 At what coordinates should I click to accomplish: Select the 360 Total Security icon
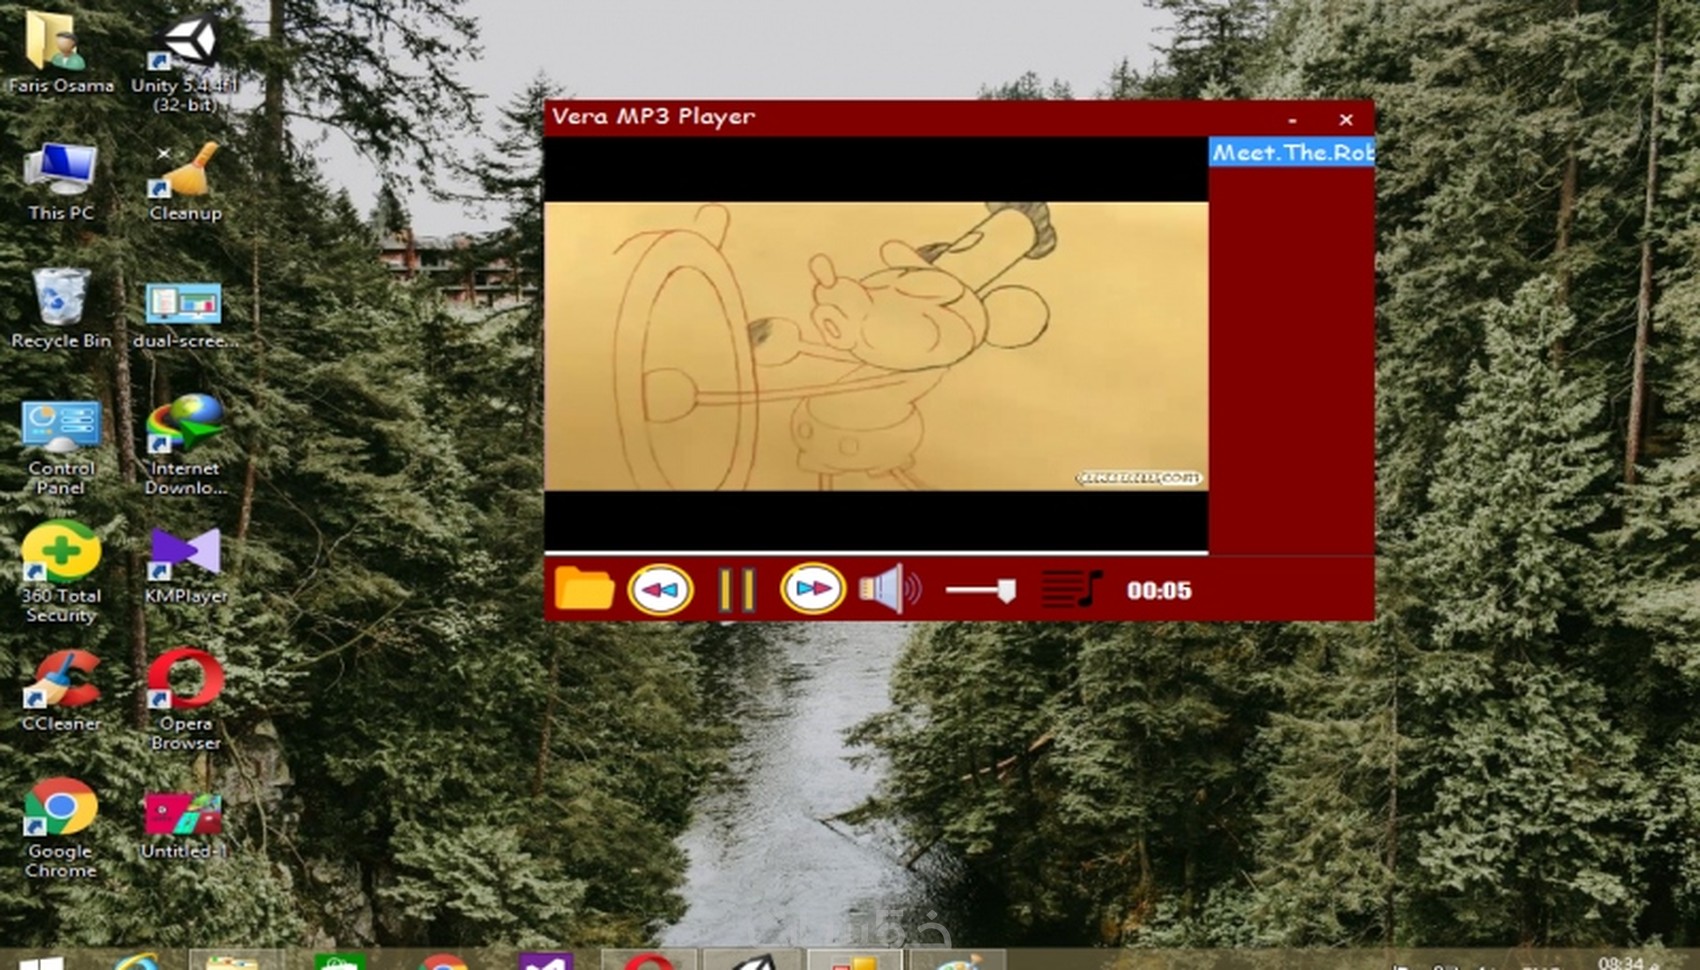click(x=61, y=573)
